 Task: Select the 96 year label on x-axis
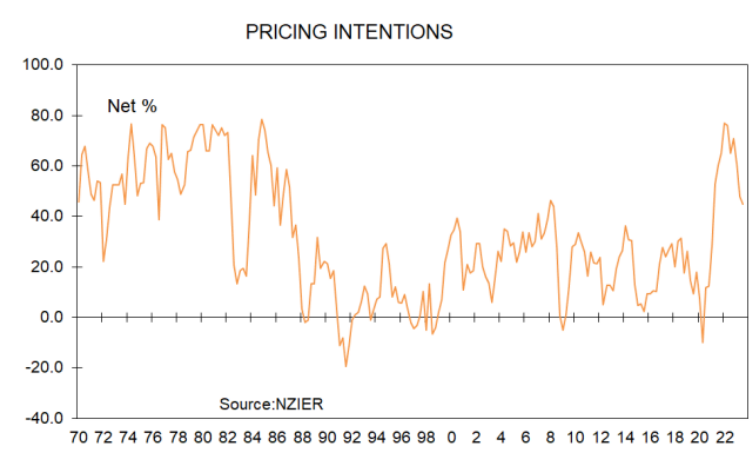[401, 438]
